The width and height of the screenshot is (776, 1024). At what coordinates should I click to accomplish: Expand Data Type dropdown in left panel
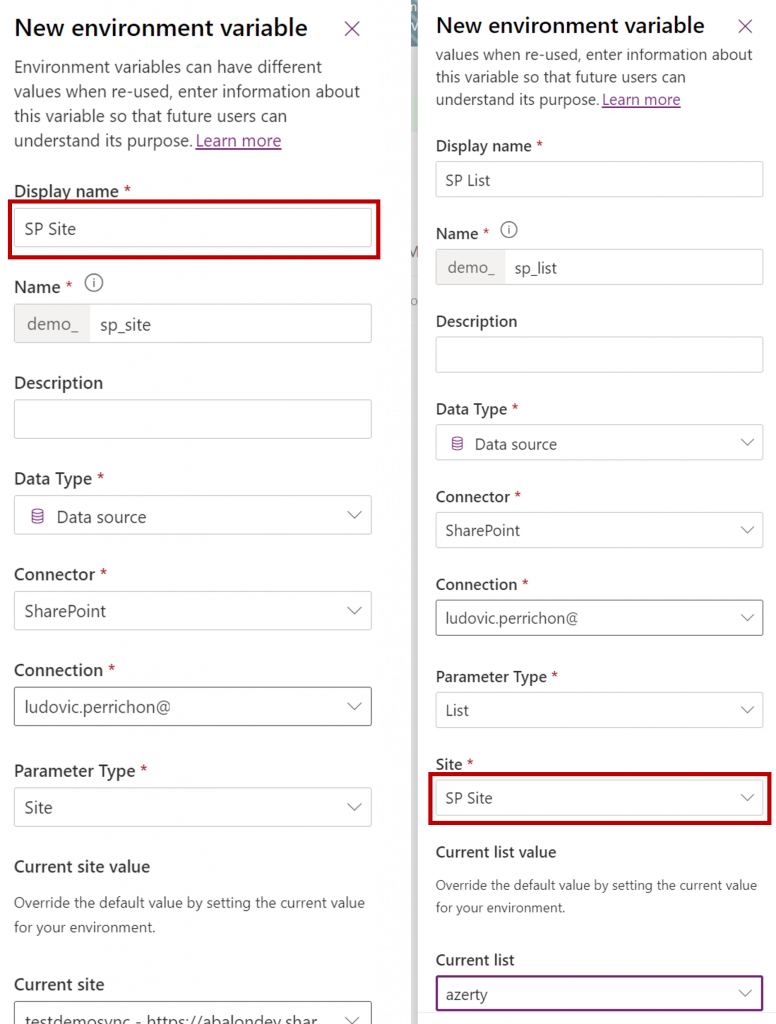(x=193, y=515)
